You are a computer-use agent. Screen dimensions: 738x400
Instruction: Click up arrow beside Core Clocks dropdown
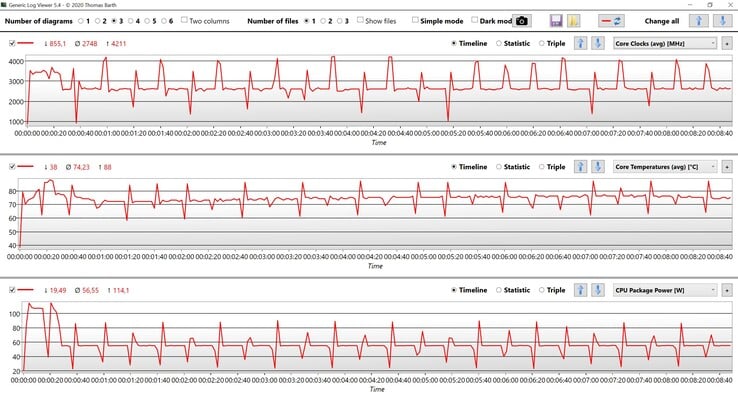580,43
